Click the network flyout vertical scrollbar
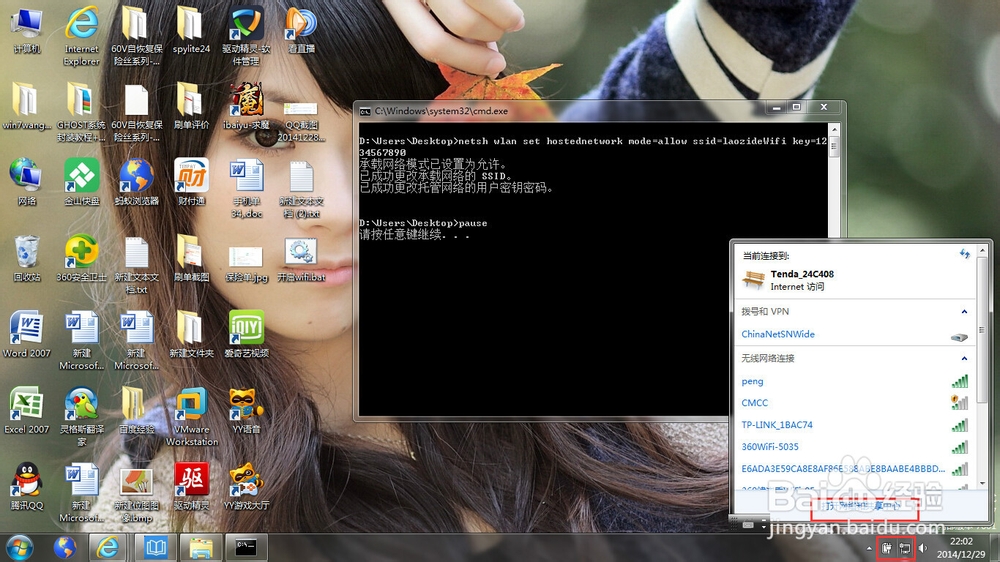 click(982, 367)
